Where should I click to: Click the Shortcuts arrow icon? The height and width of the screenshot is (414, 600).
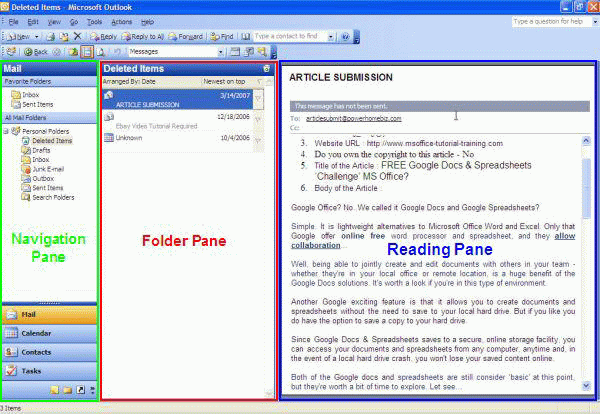point(80,390)
